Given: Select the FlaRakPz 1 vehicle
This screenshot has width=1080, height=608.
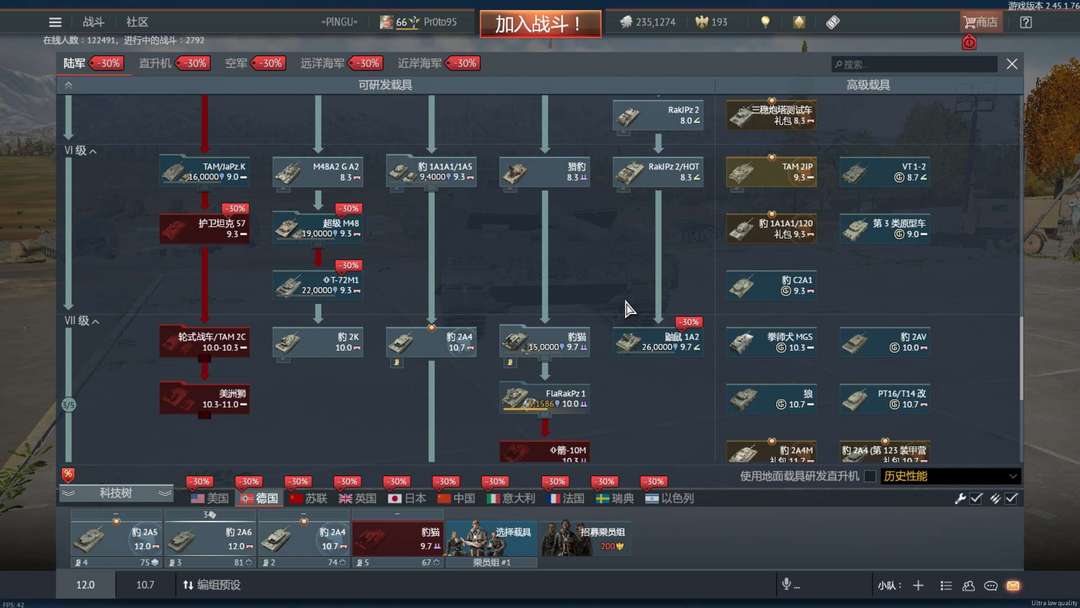Looking at the screenshot, I should click(x=544, y=399).
